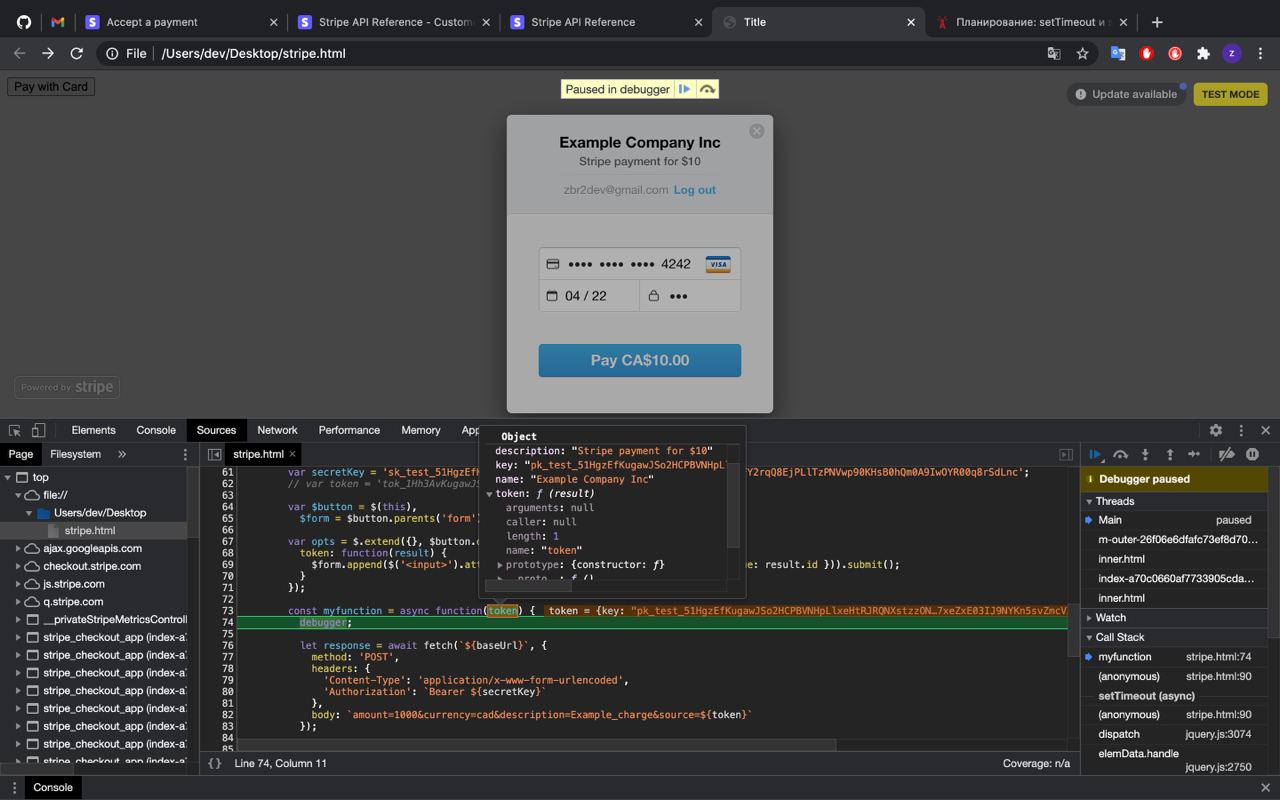Expand q.stripe.com tree node
The image size is (1280, 800).
click(18, 602)
